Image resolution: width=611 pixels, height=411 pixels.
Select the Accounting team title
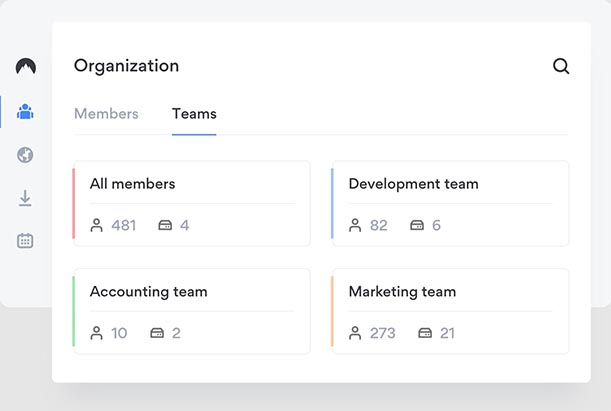148,292
